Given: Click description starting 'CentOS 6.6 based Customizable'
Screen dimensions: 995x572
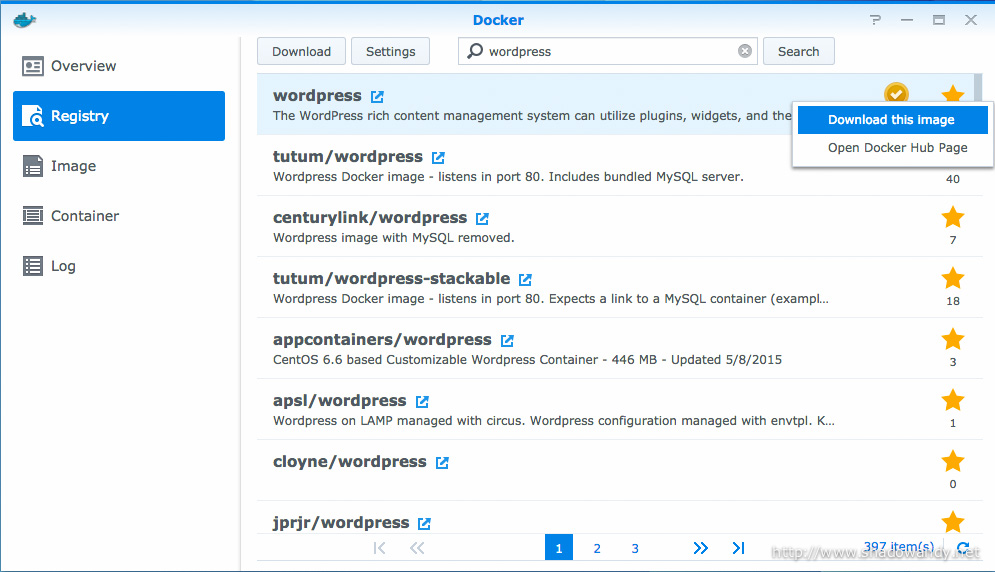Looking at the screenshot, I should [x=527, y=359].
